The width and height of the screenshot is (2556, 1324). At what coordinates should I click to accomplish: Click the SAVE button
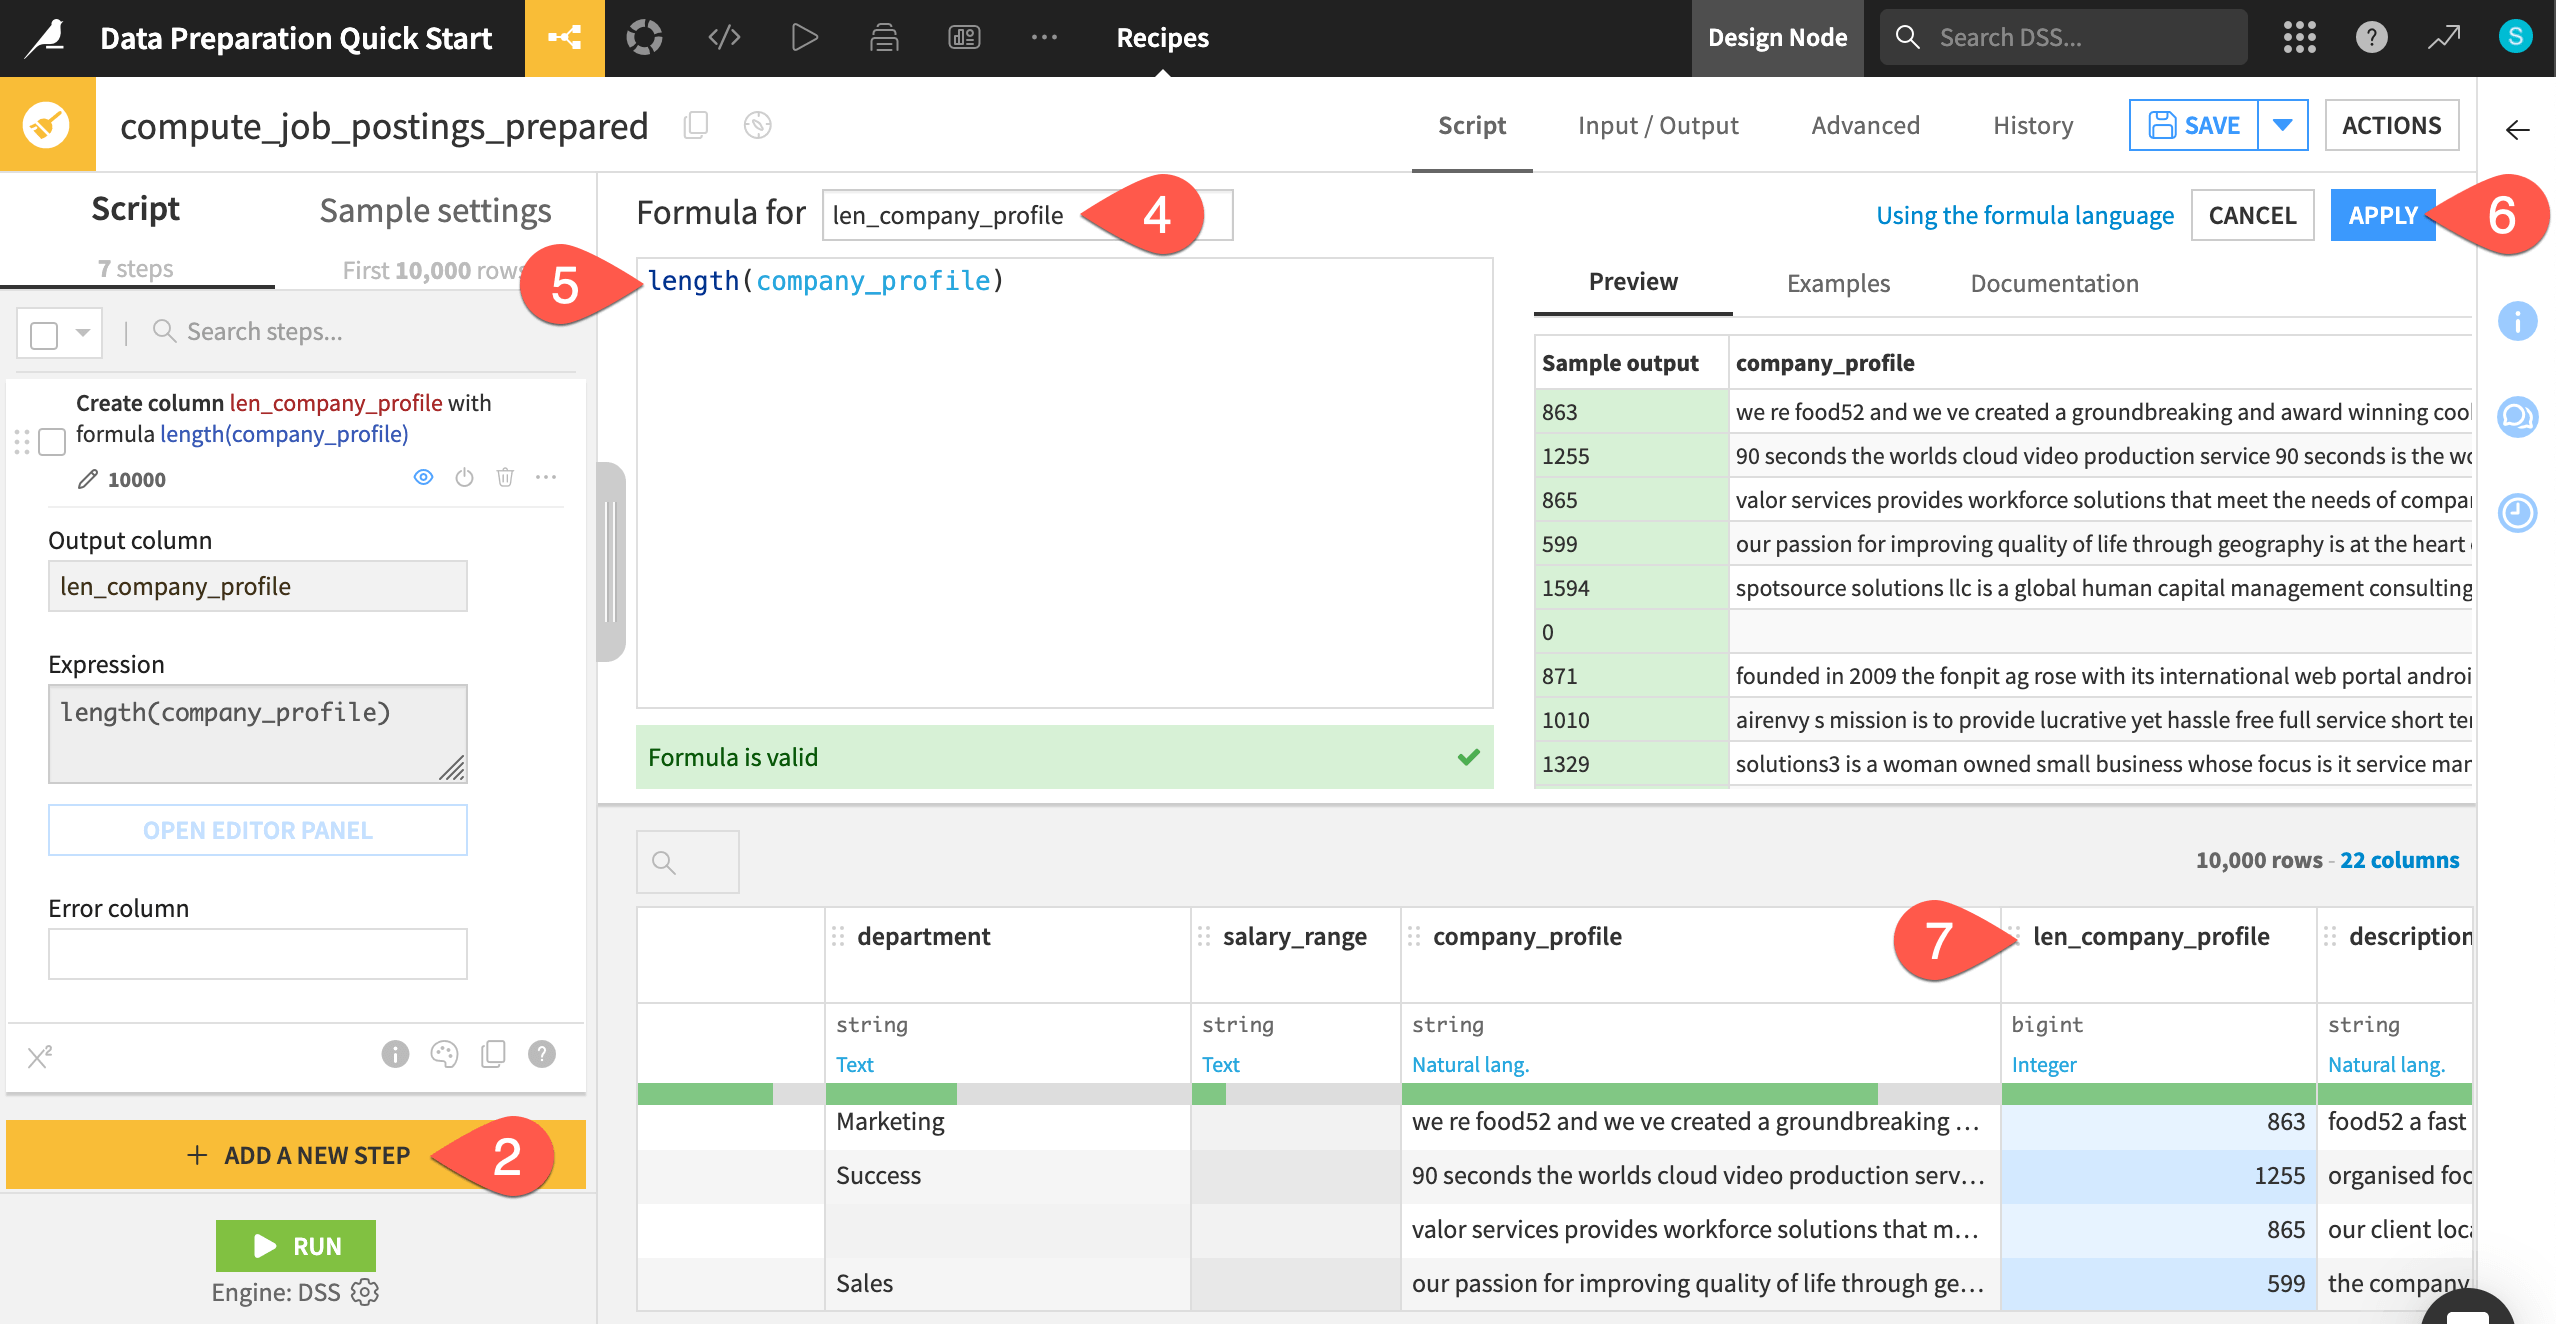click(x=2194, y=125)
